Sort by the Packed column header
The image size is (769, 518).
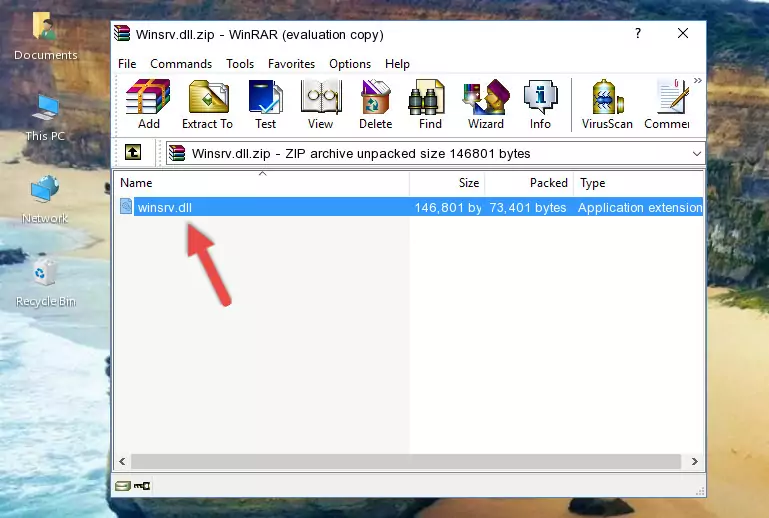529,183
